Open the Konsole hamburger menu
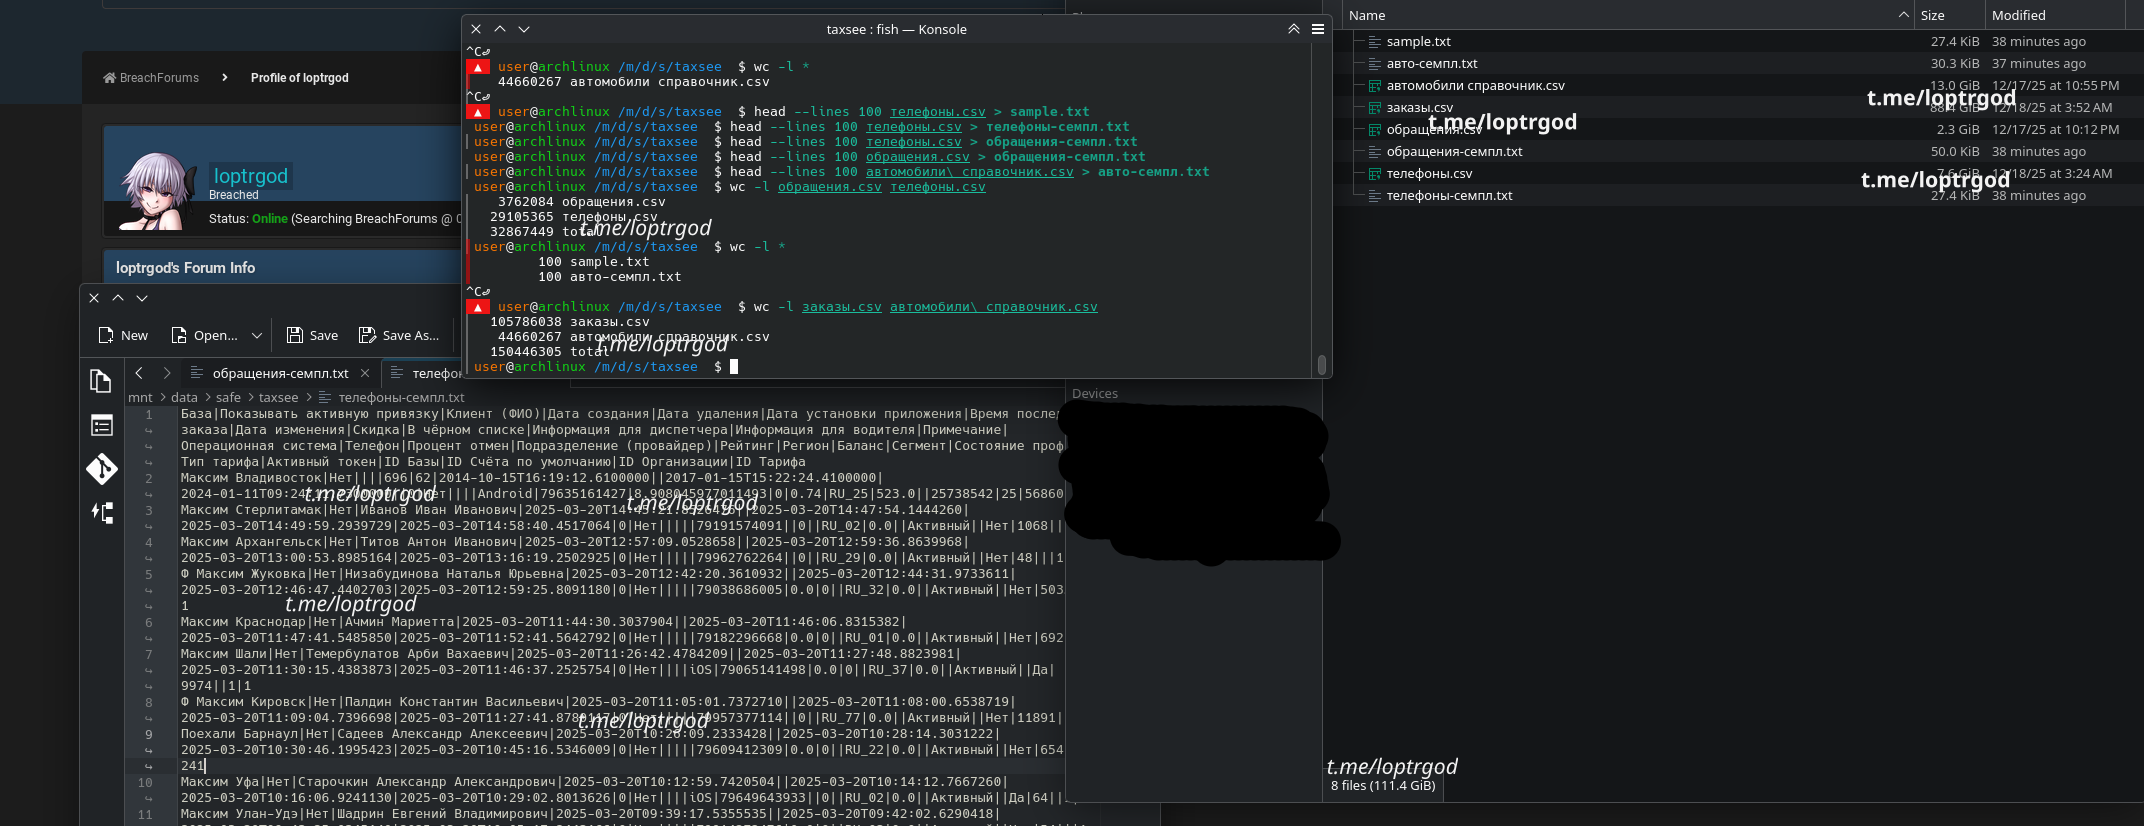Viewport: 2144px width, 826px height. pyautogui.click(x=1318, y=29)
